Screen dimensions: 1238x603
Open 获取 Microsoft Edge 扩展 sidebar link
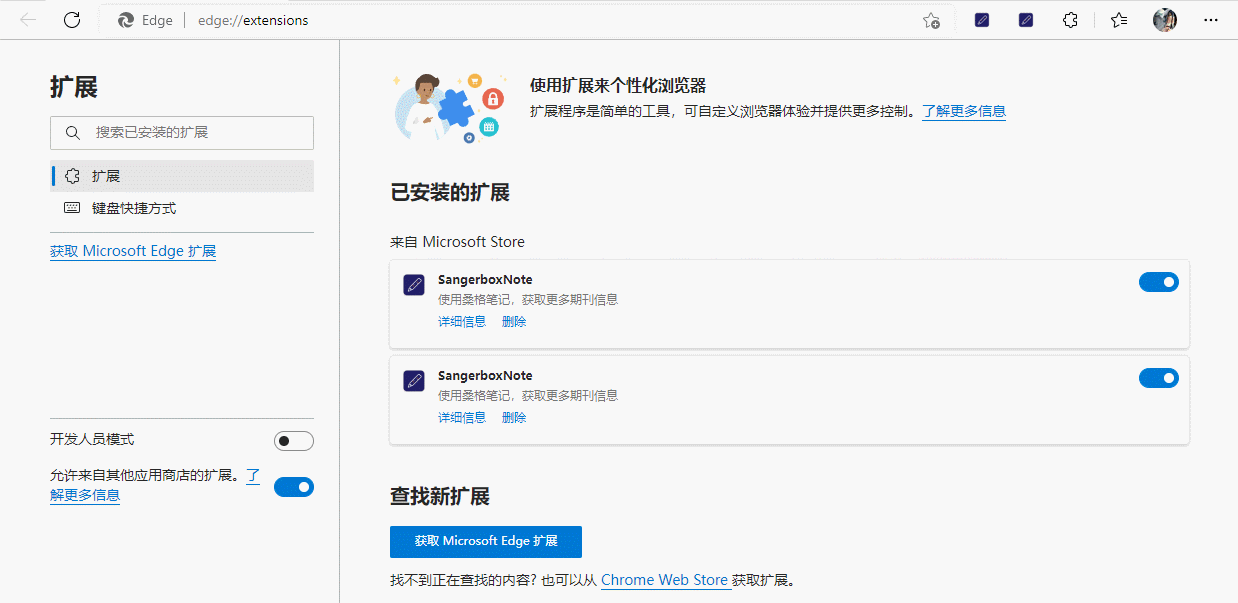click(x=133, y=251)
